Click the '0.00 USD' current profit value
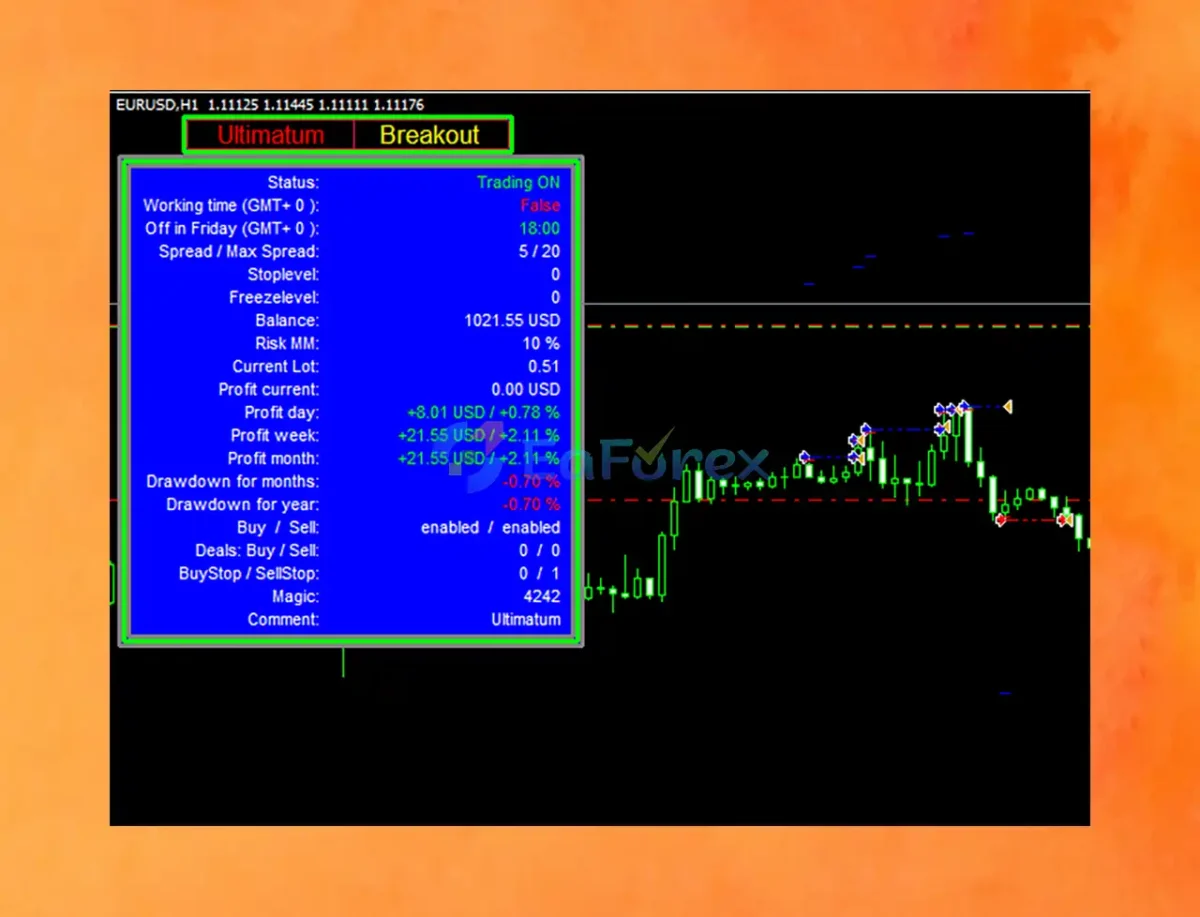Viewport: 1200px width, 917px height. (526, 389)
